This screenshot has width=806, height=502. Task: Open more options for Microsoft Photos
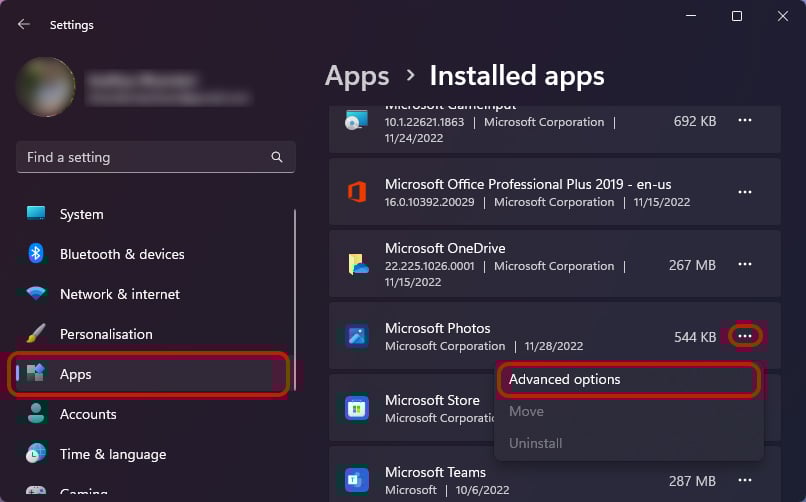(745, 336)
